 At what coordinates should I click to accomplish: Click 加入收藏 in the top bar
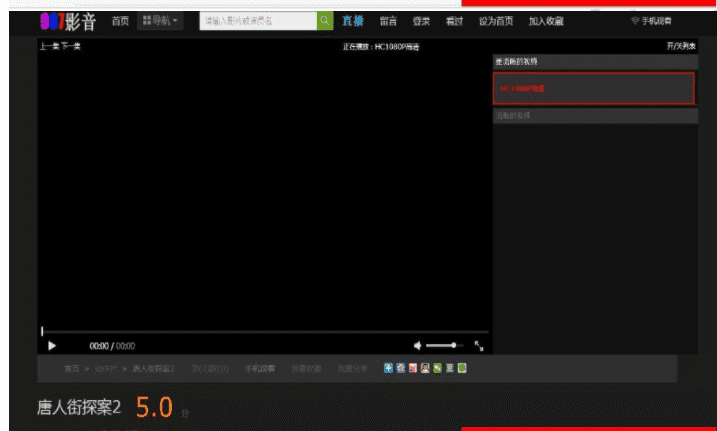[x=546, y=21]
